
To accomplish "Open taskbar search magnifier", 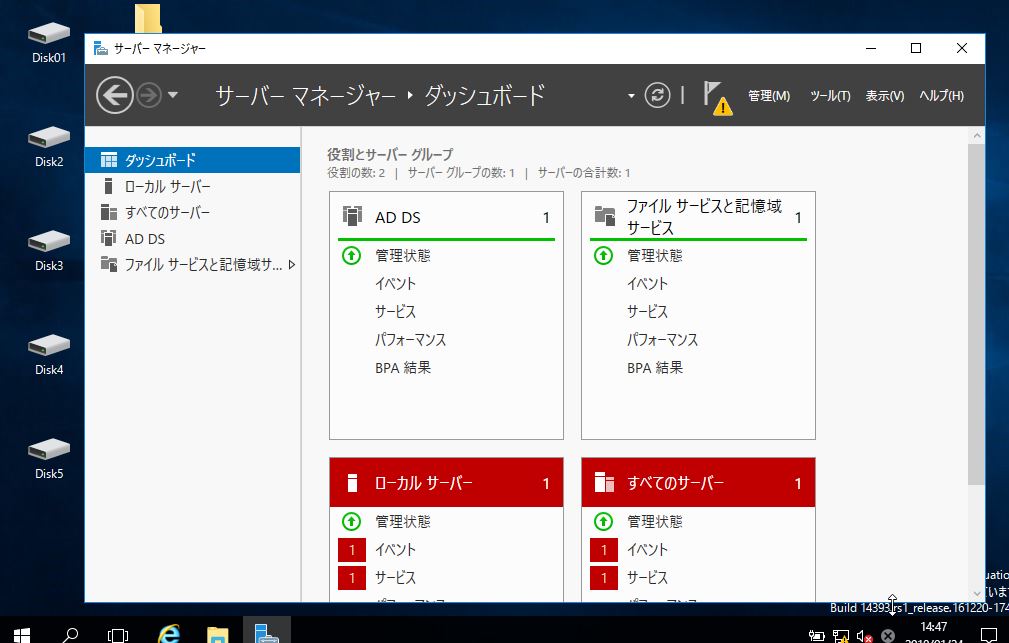I will pos(69,635).
